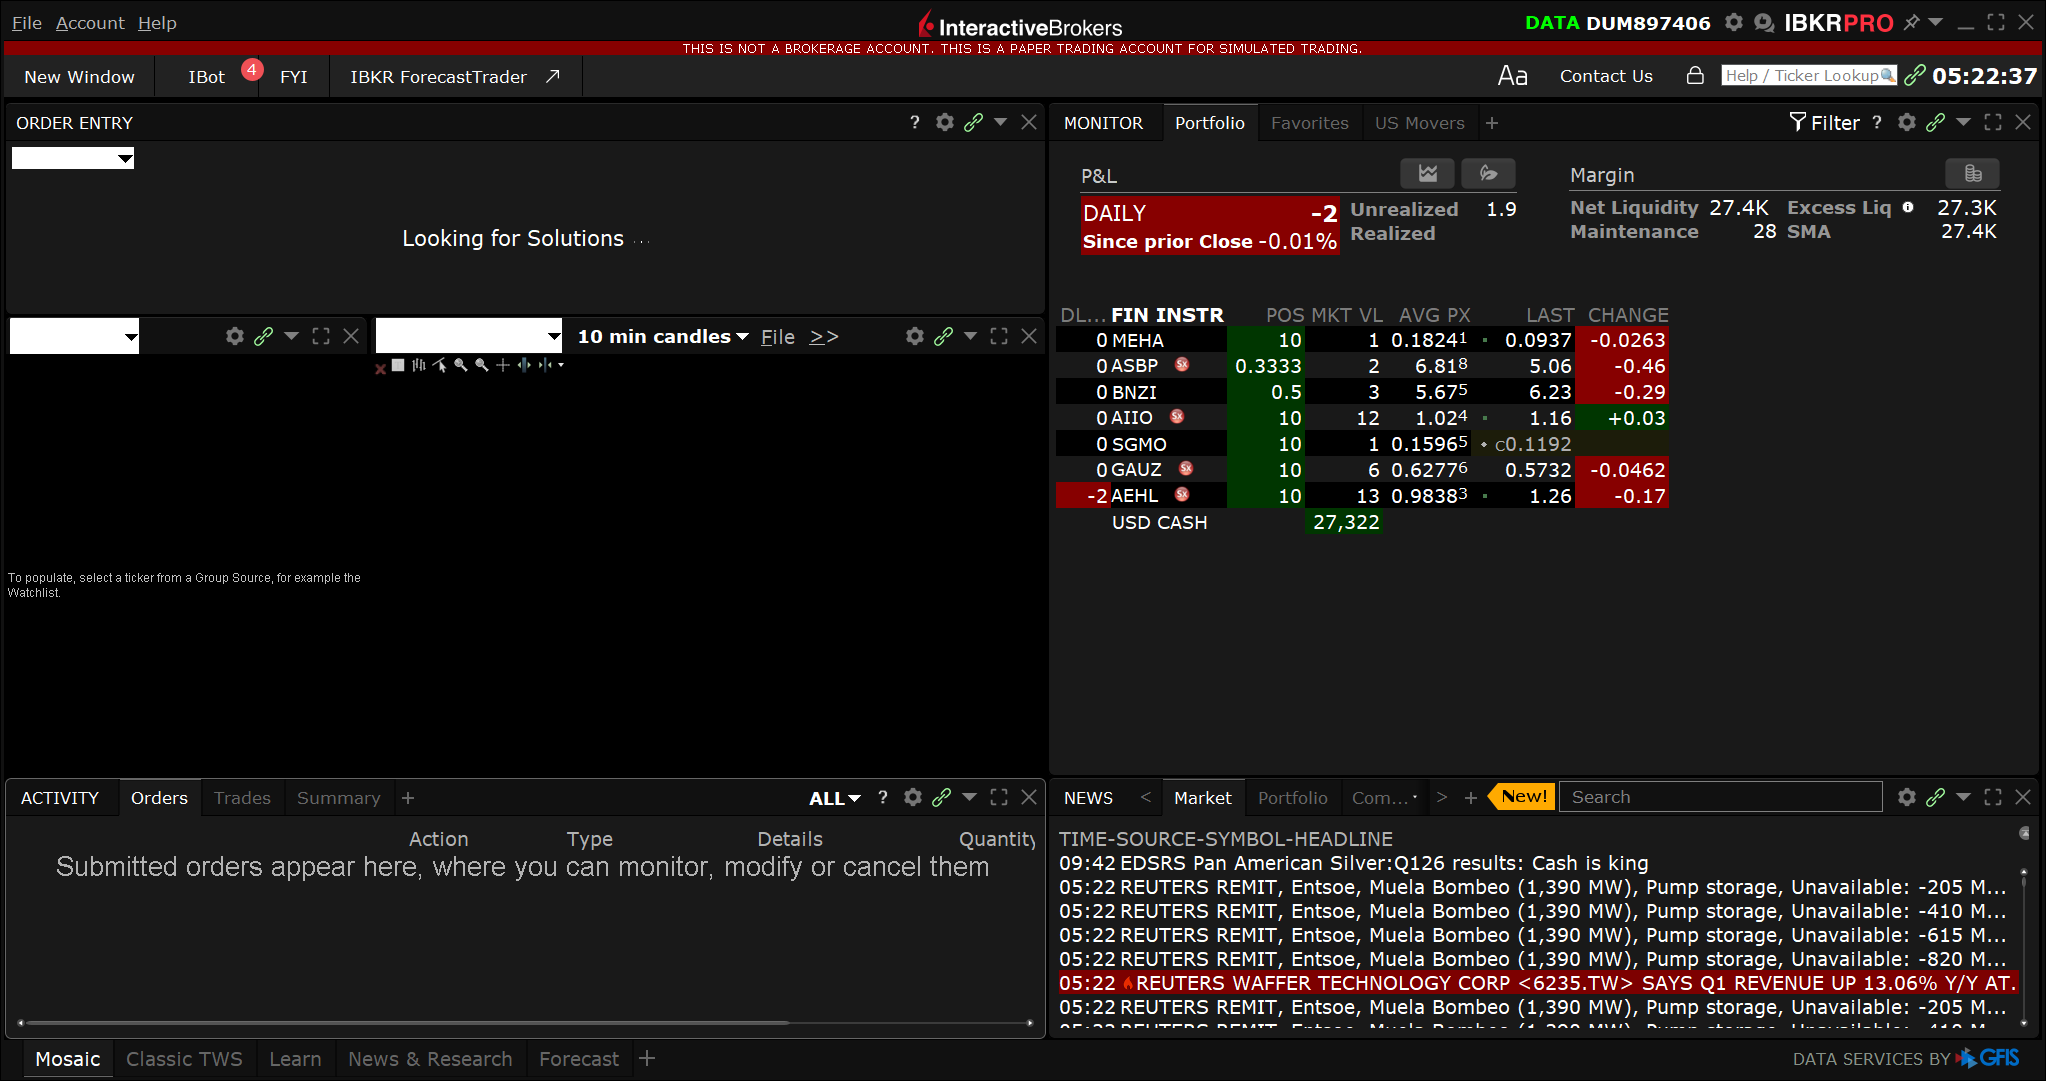Viewport: 2046px width, 1081px height.
Task: Open the Monitor panel Filter
Action: click(x=1825, y=122)
